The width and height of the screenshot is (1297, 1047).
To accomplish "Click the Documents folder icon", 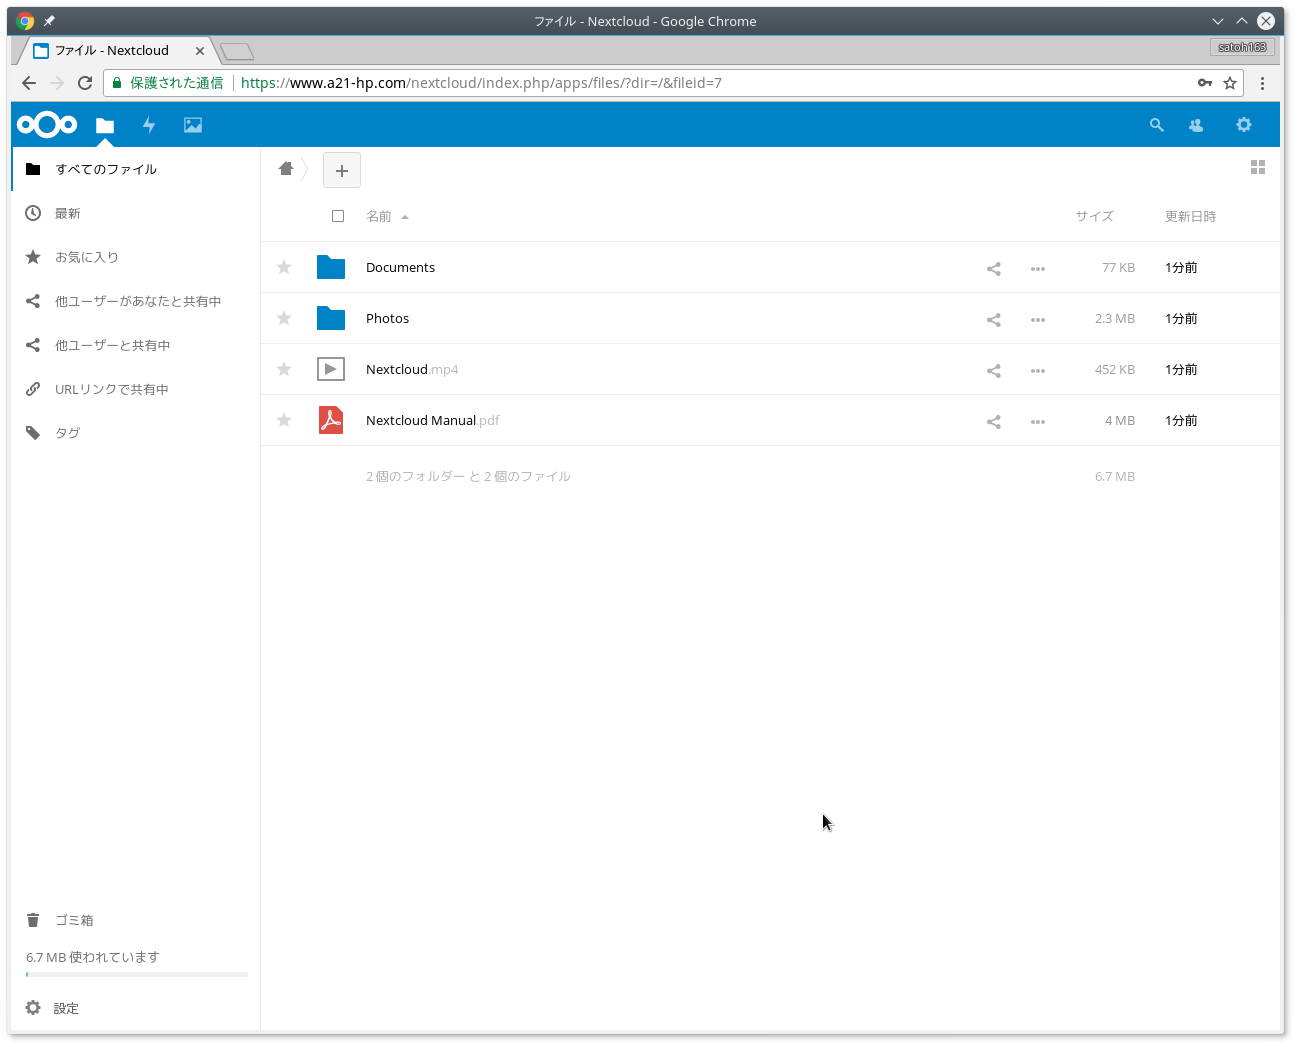I will pyautogui.click(x=331, y=267).
